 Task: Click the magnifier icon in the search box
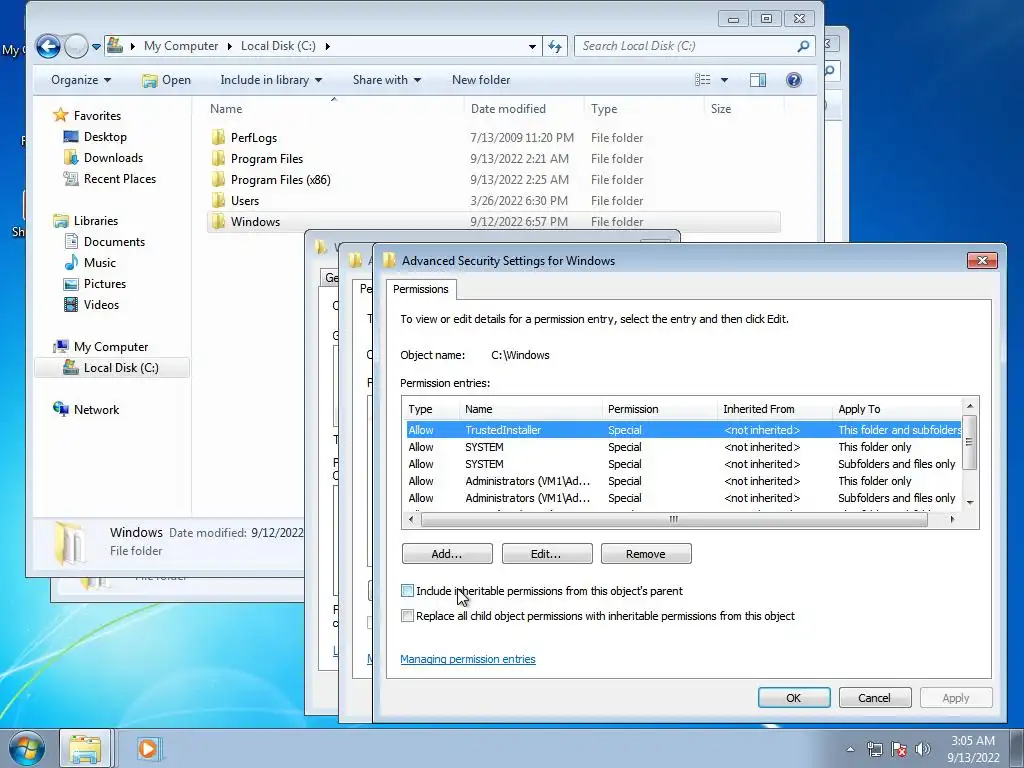[803, 46]
